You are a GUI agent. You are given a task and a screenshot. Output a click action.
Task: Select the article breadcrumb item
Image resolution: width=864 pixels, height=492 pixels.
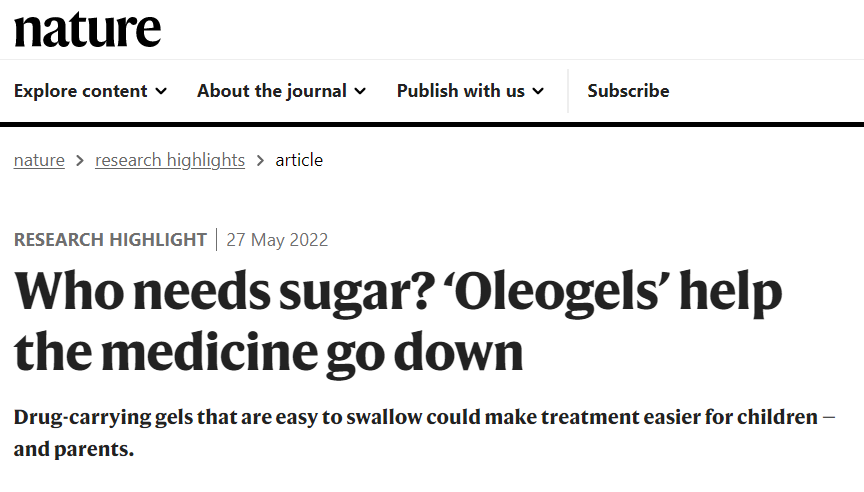(299, 160)
